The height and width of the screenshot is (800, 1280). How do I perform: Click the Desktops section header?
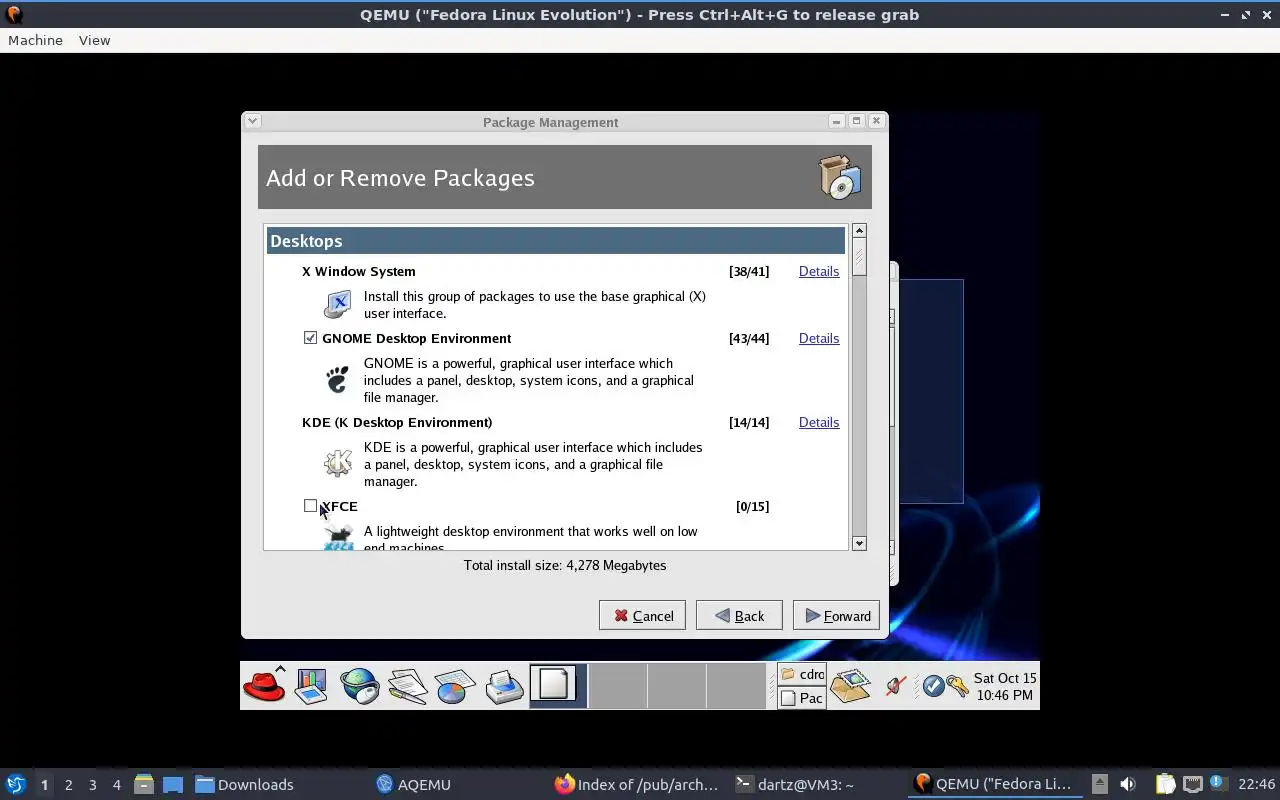(556, 240)
